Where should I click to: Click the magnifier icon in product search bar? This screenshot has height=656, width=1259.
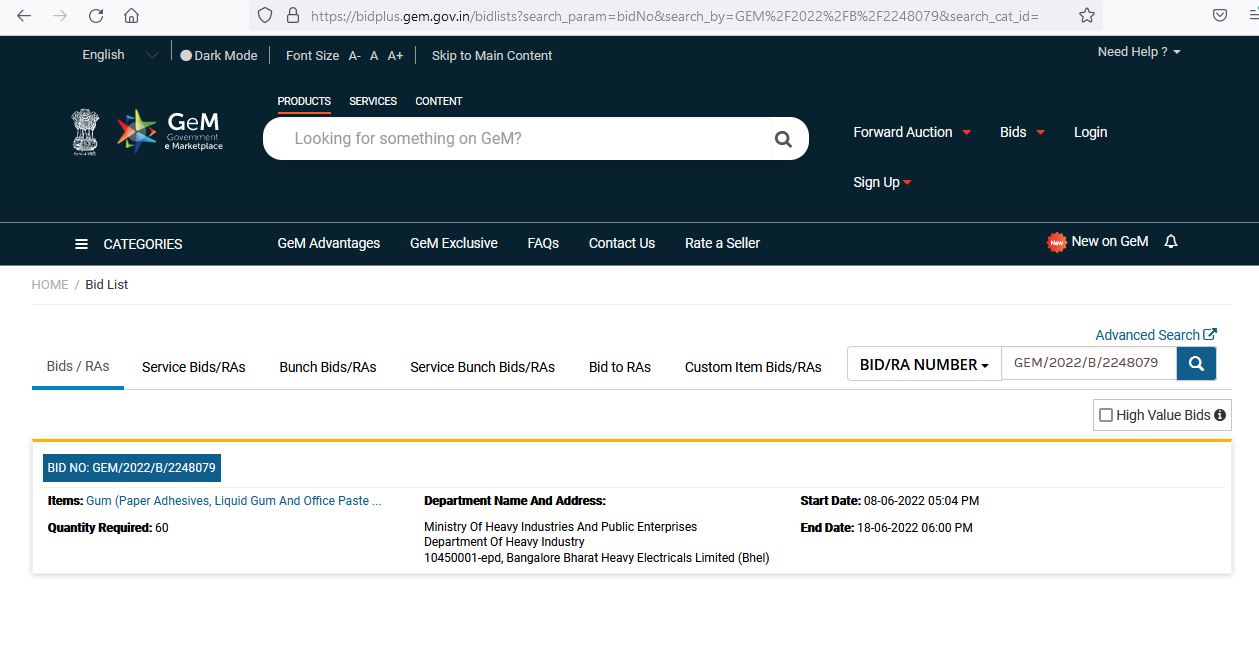click(x=783, y=139)
